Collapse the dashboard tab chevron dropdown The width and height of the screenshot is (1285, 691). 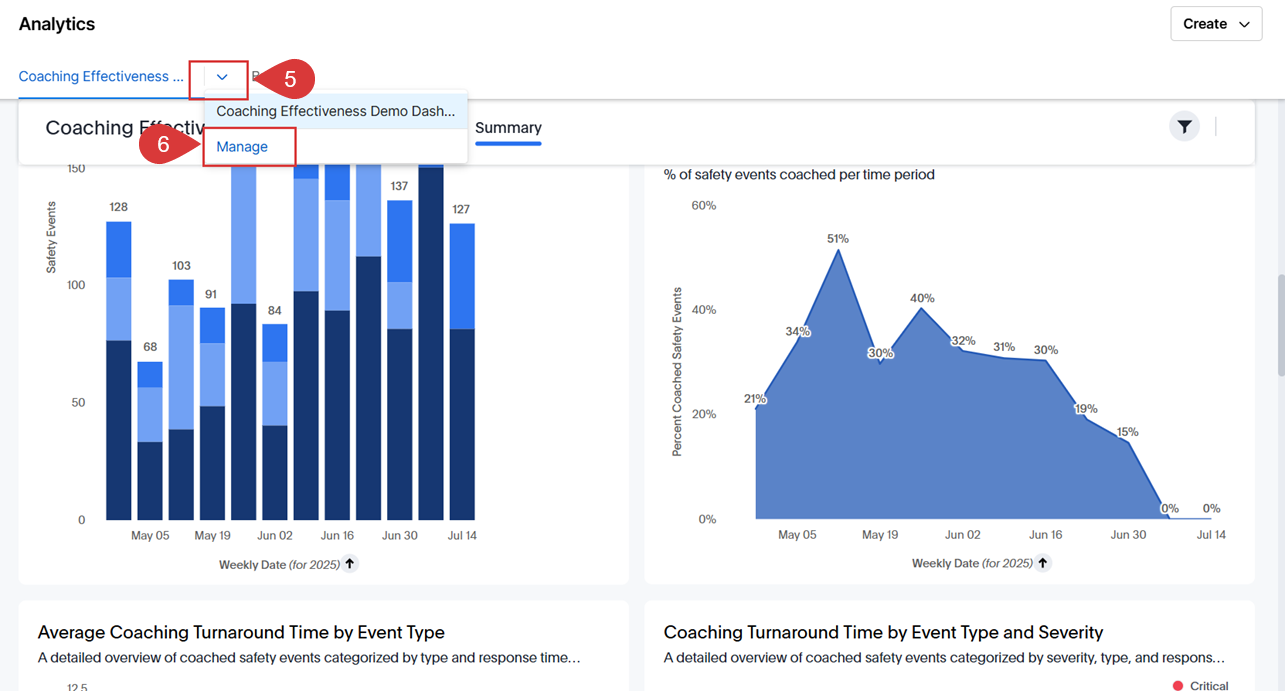click(x=222, y=77)
